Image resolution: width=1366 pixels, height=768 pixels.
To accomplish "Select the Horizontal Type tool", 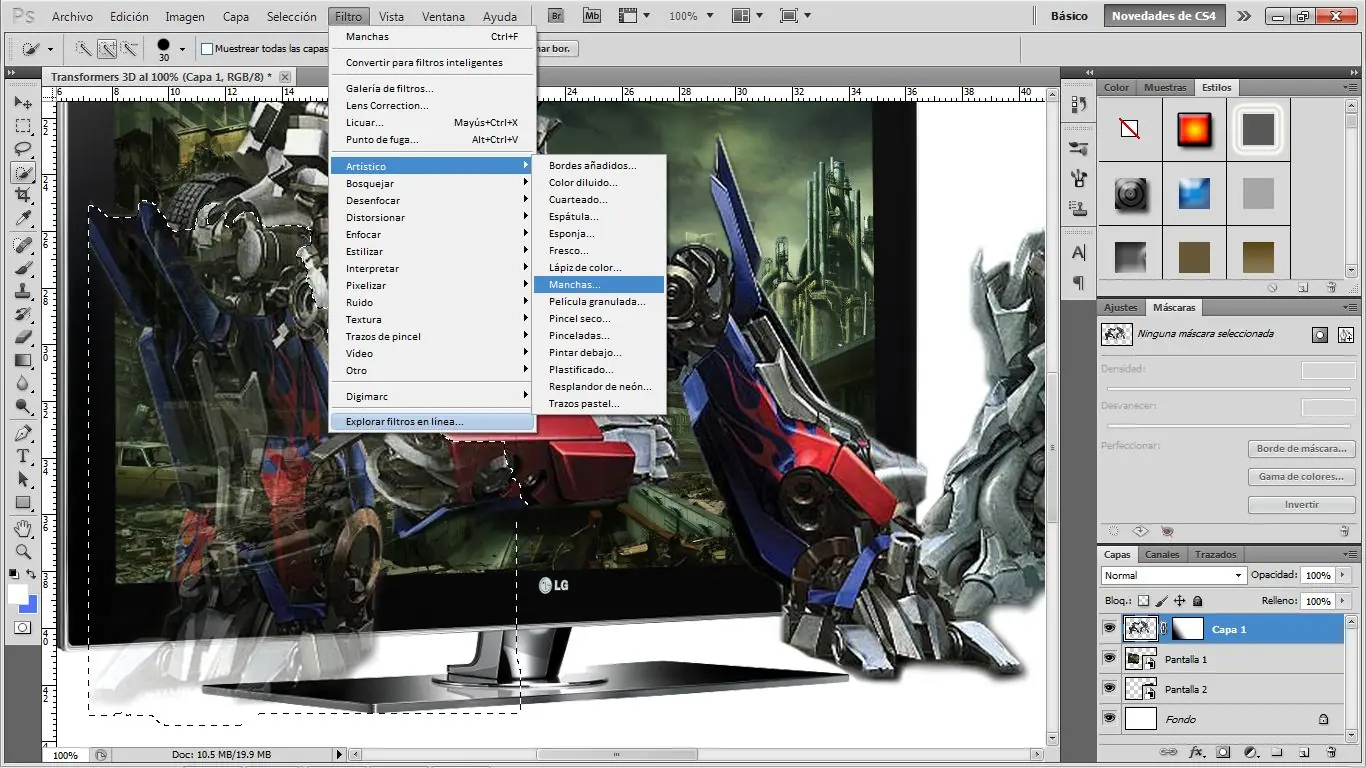I will pyautogui.click(x=23, y=456).
